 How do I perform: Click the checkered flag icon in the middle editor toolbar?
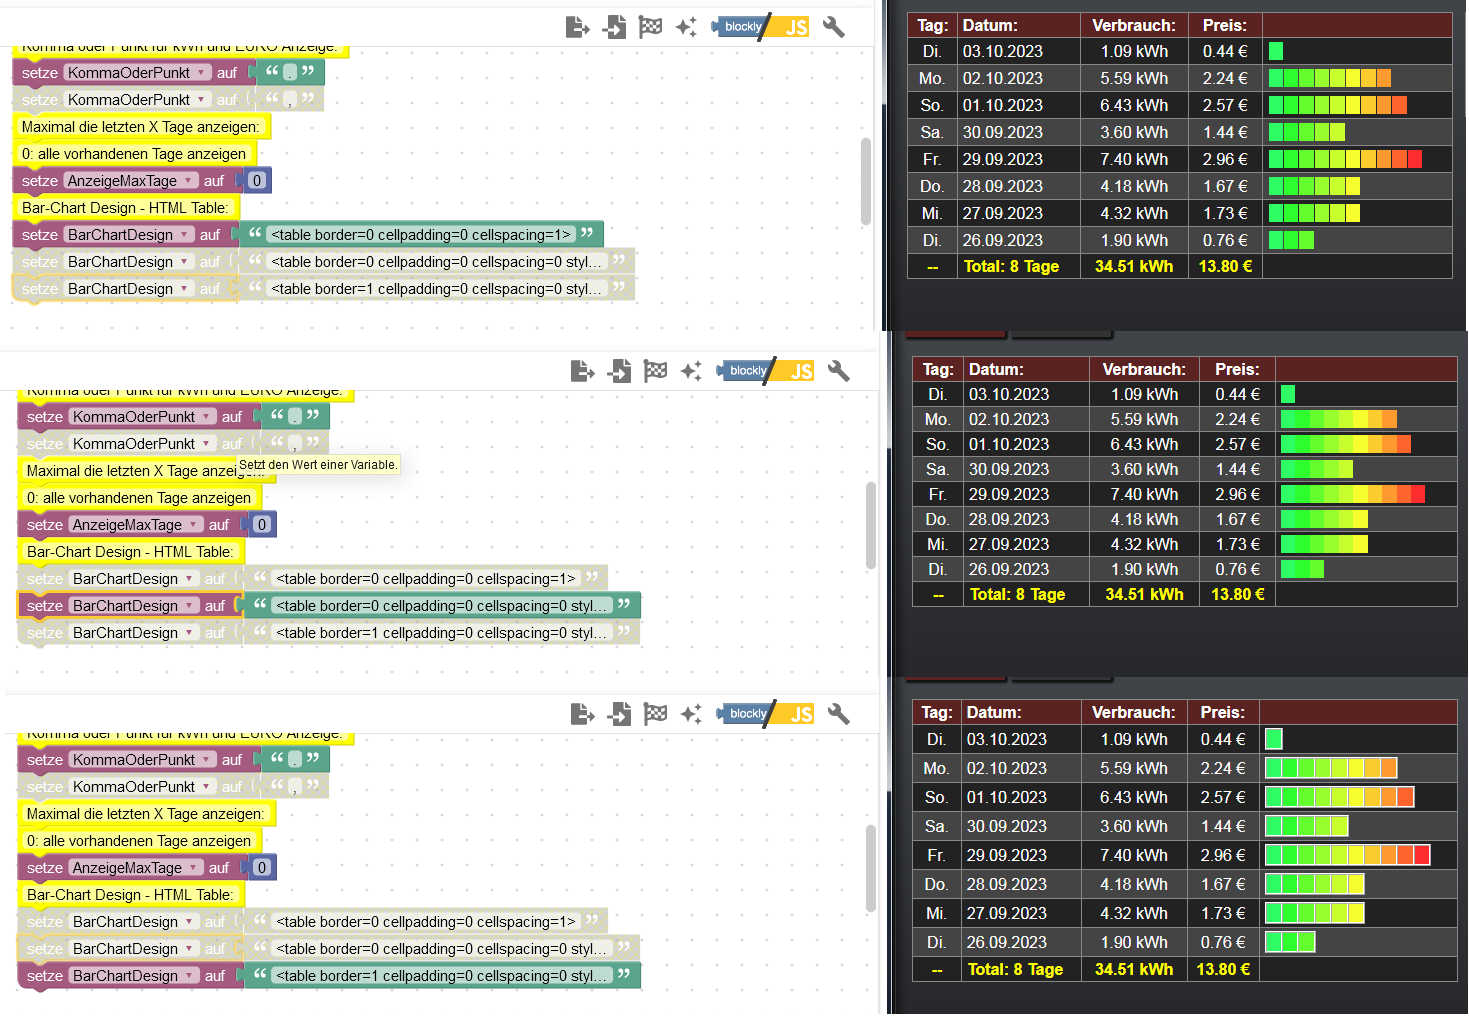pyautogui.click(x=655, y=371)
